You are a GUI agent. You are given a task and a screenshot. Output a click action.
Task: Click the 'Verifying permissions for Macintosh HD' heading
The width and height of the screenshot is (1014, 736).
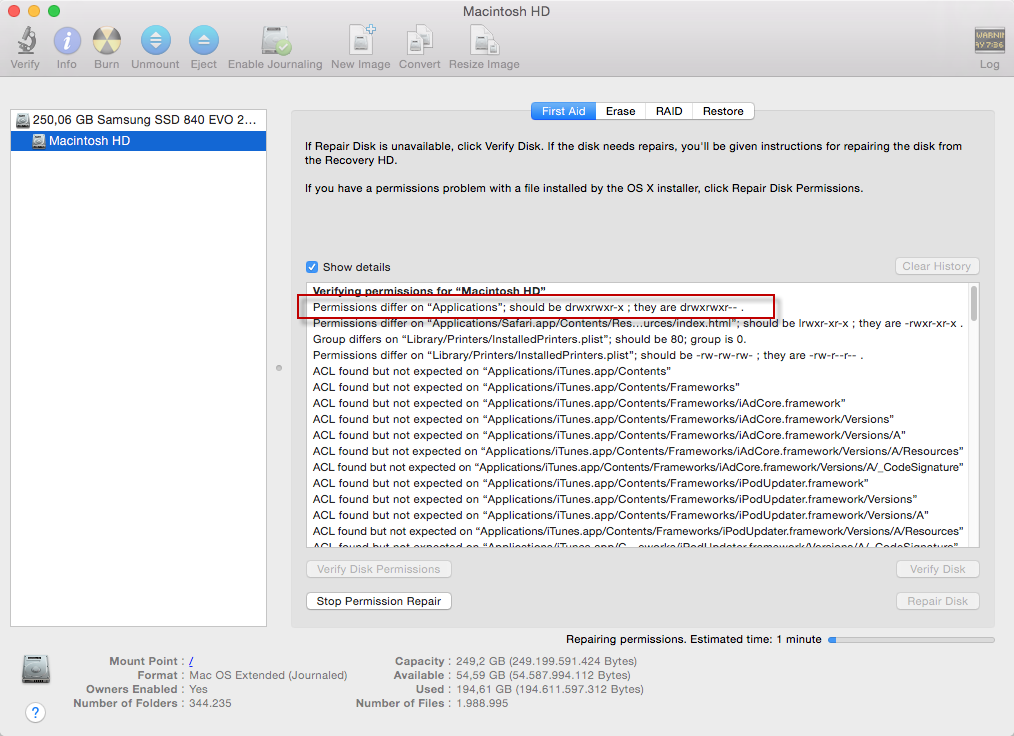429,290
